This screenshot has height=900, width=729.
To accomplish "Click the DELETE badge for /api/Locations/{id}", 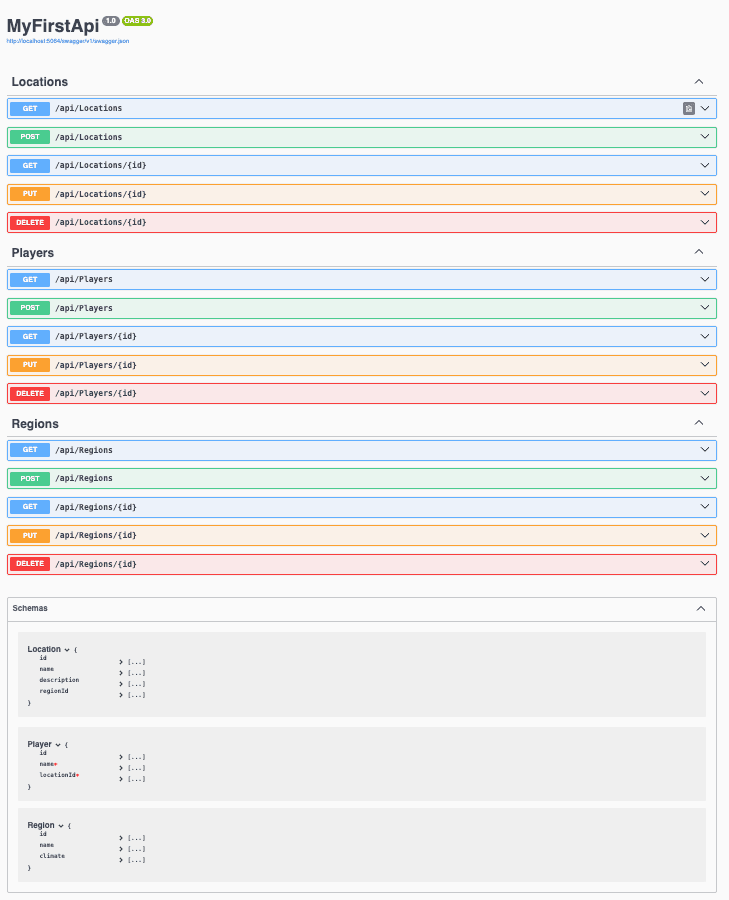I will [29, 222].
